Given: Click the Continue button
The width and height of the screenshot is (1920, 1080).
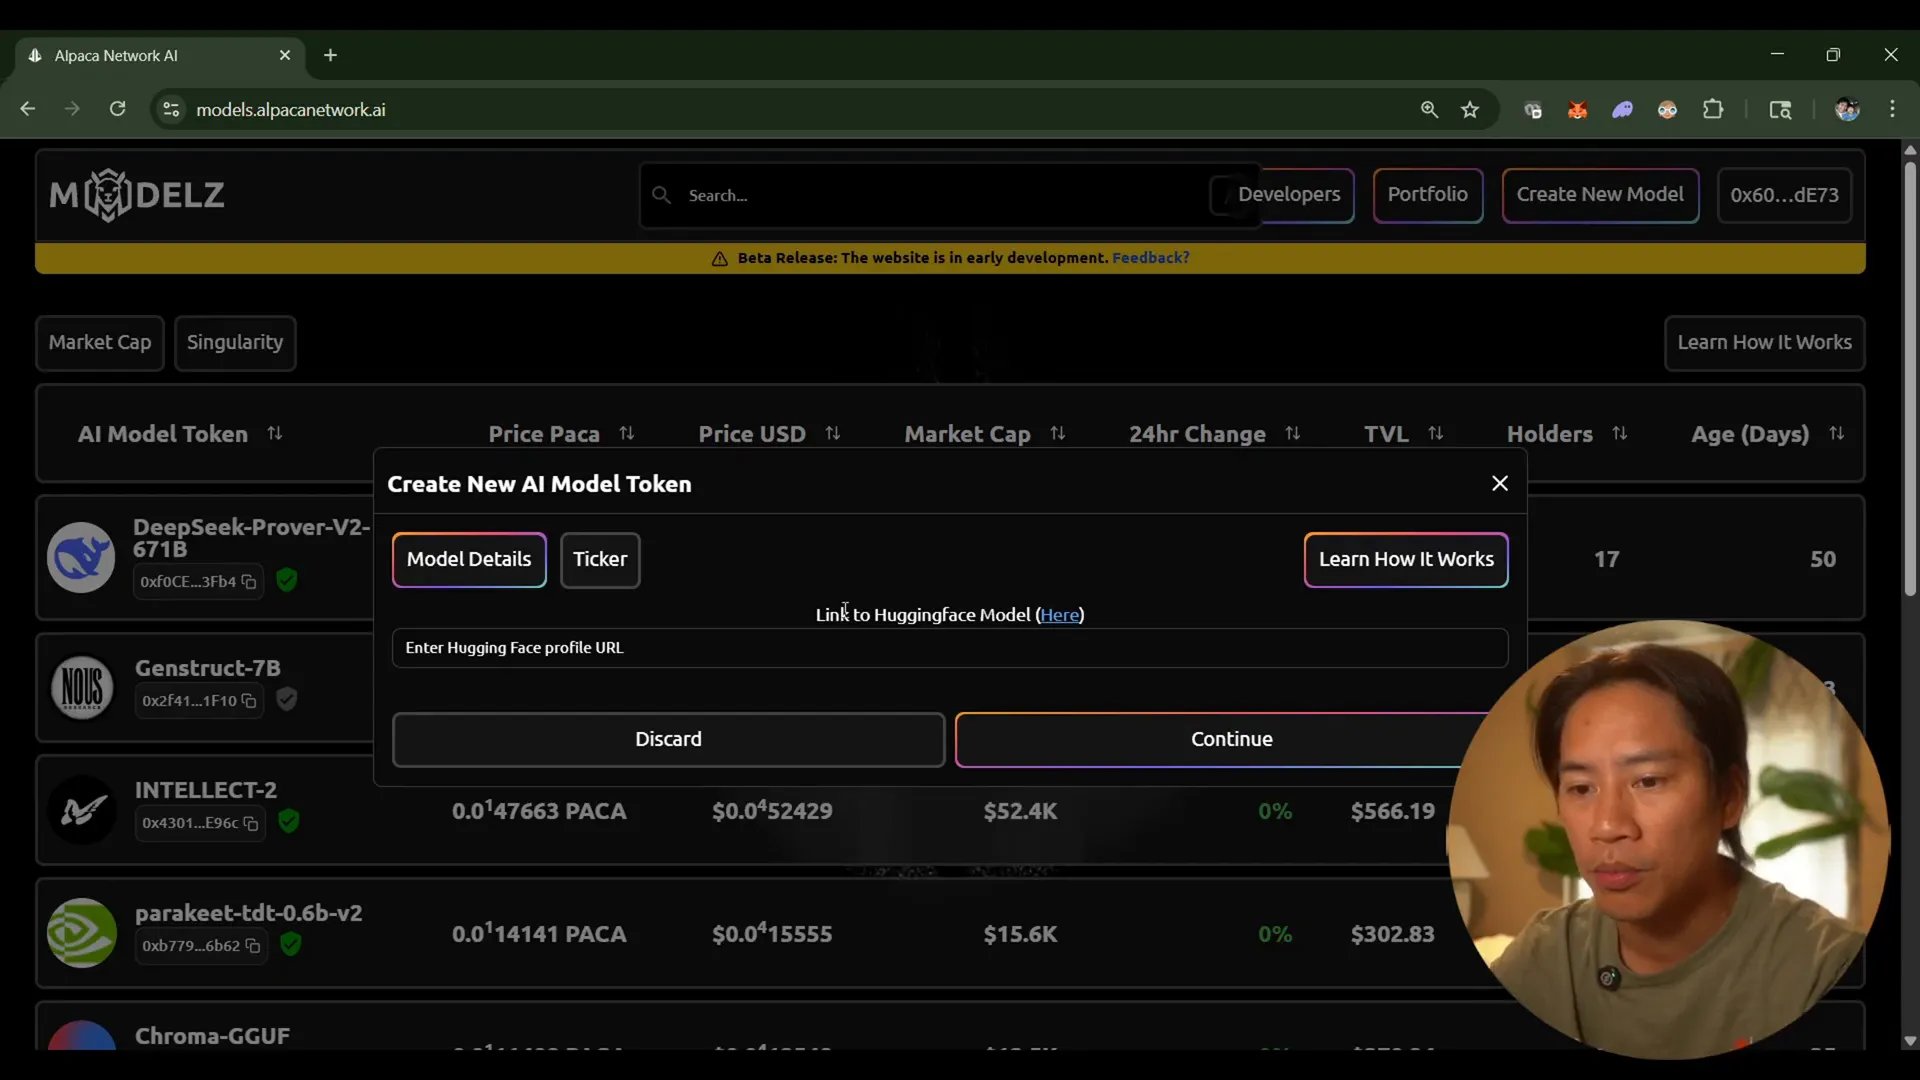Looking at the screenshot, I should click(x=1231, y=740).
